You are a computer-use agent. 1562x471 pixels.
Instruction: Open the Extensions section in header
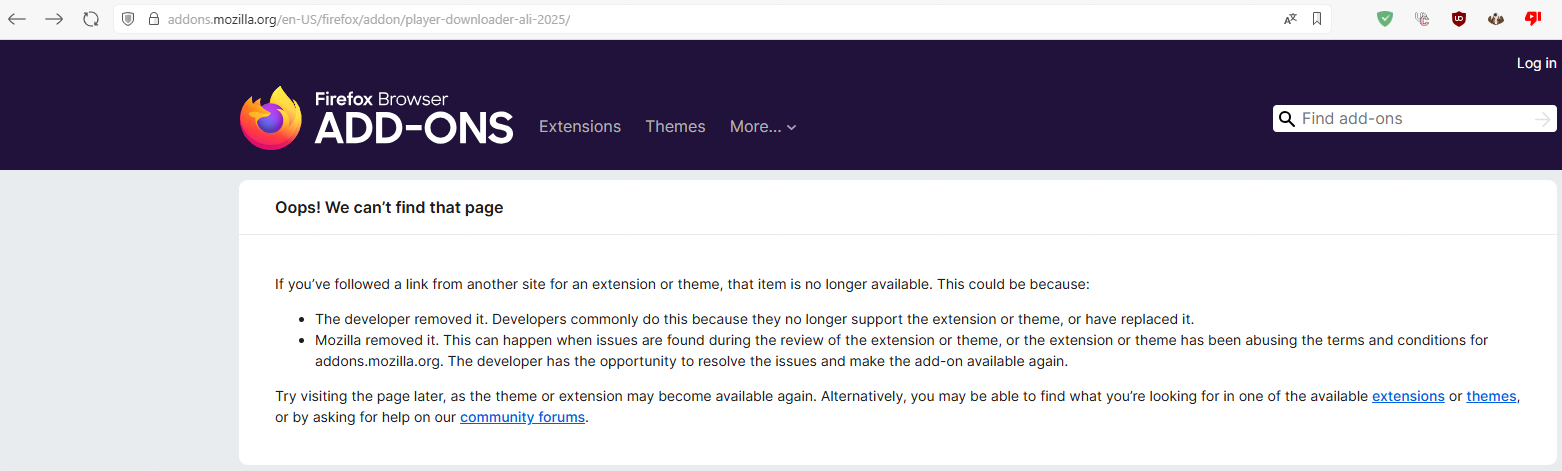pos(580,127)
